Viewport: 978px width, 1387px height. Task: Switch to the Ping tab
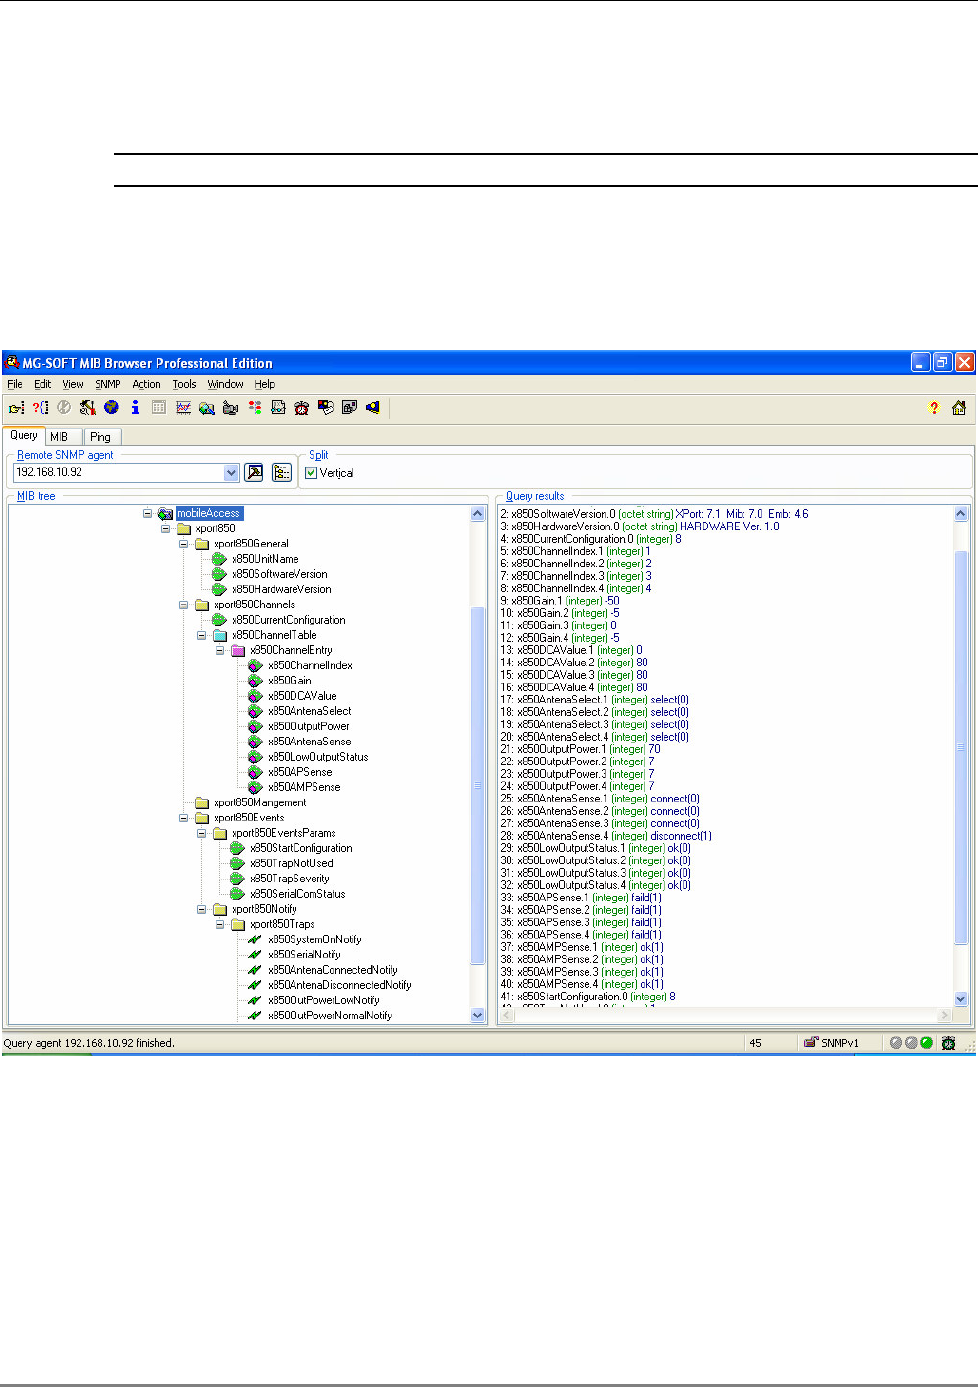(100, 437)
